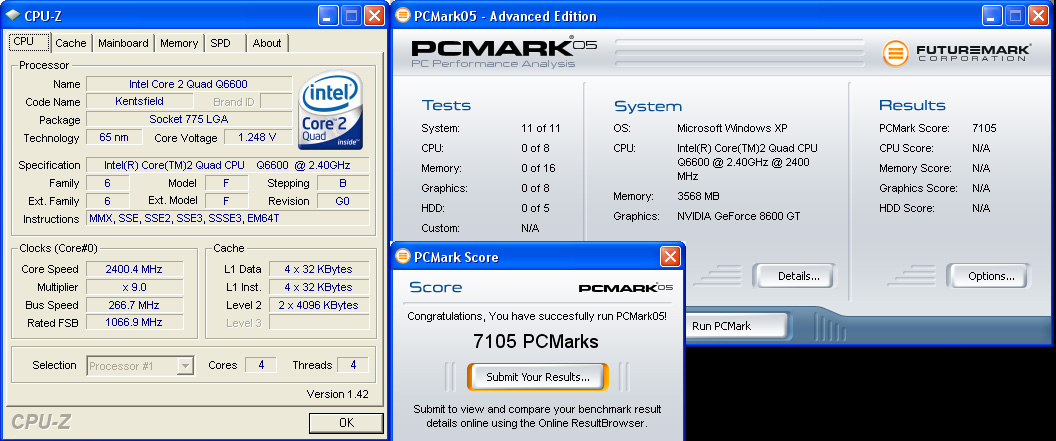The height and width of the screenshot is (441, 1056).
Task: Click the 1.248 V core voltage value
Action: click(x=257, y=138)
